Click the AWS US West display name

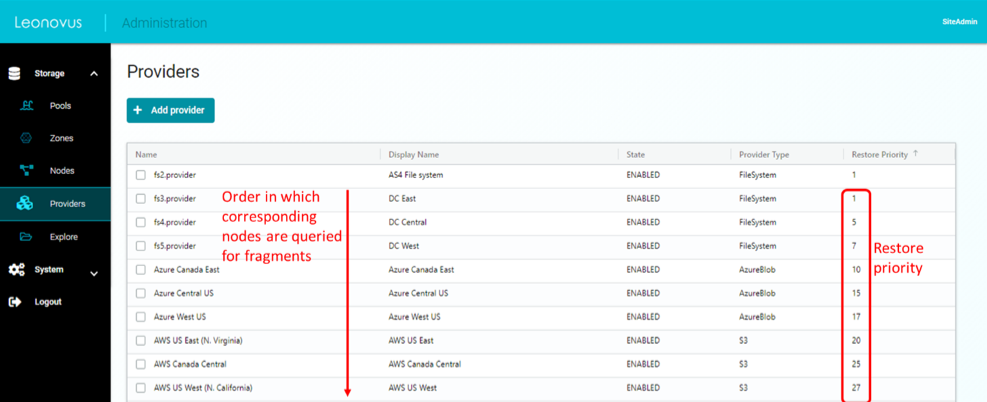[x=412, y=388]
